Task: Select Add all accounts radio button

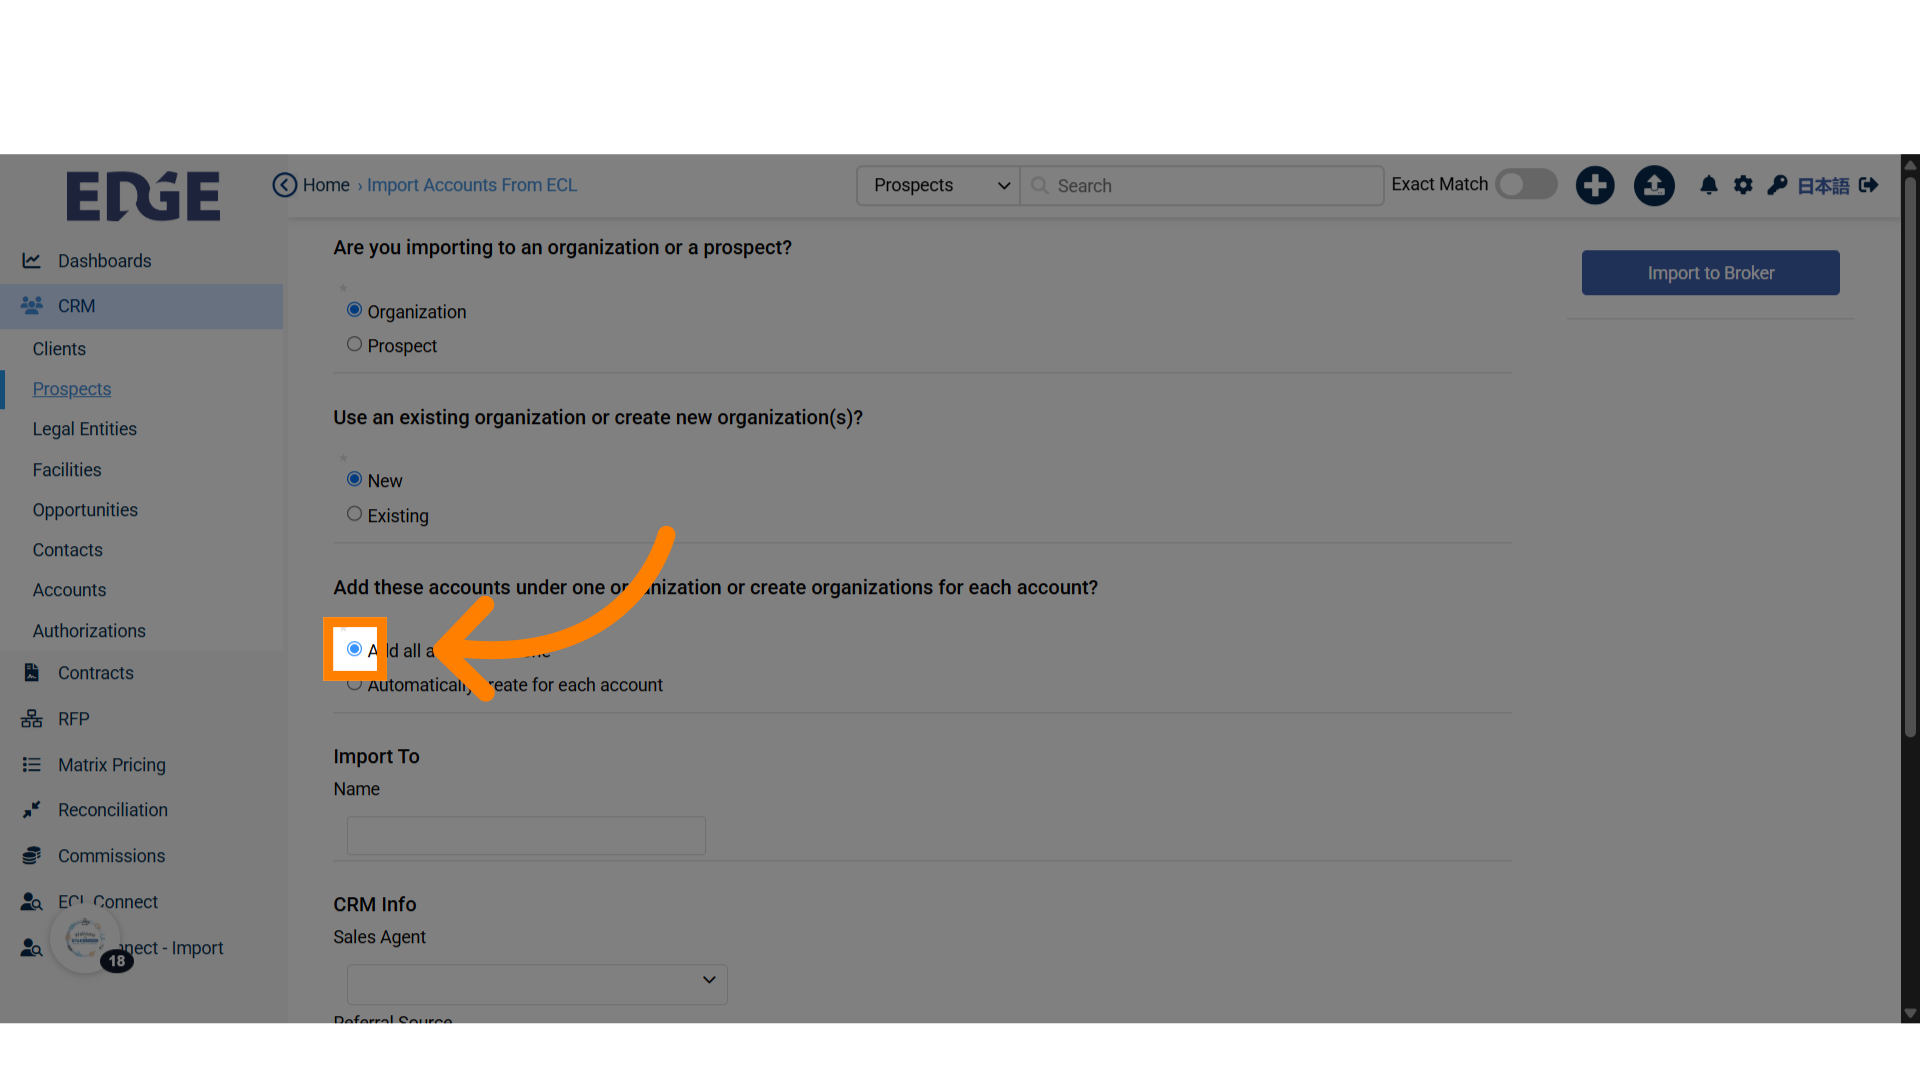Action: pyautogui.click(x=354, y=649)
